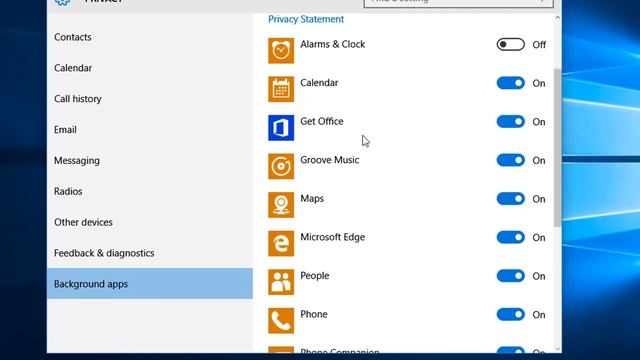Click the Microsoft Edge app icon

[281, 243]
